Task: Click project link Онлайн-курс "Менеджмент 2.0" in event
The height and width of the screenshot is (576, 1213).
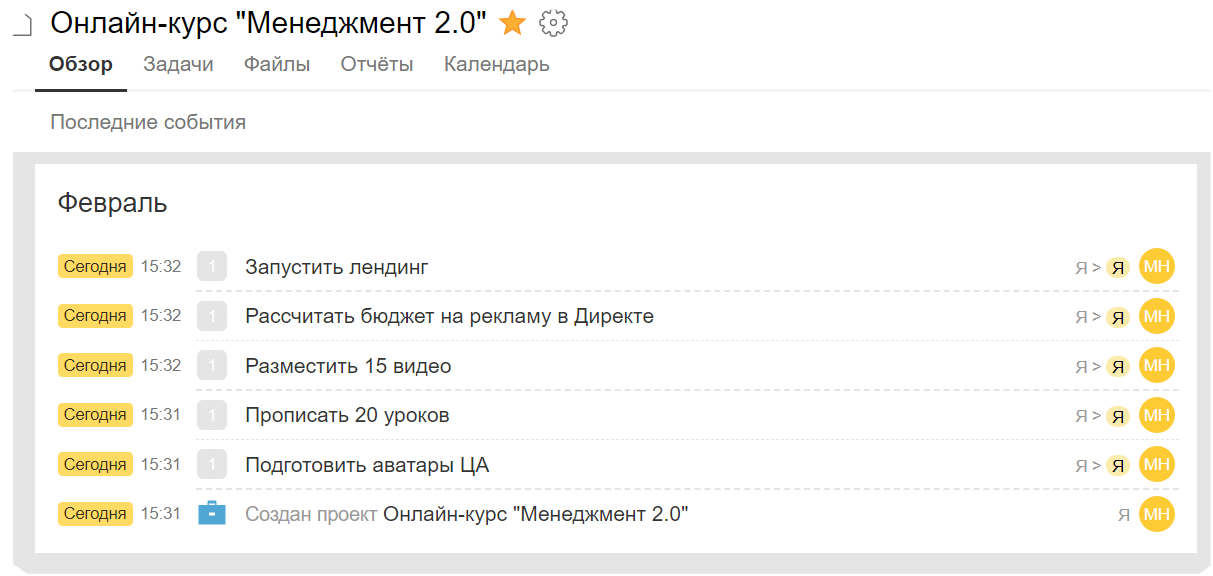Action: [536, 514]
